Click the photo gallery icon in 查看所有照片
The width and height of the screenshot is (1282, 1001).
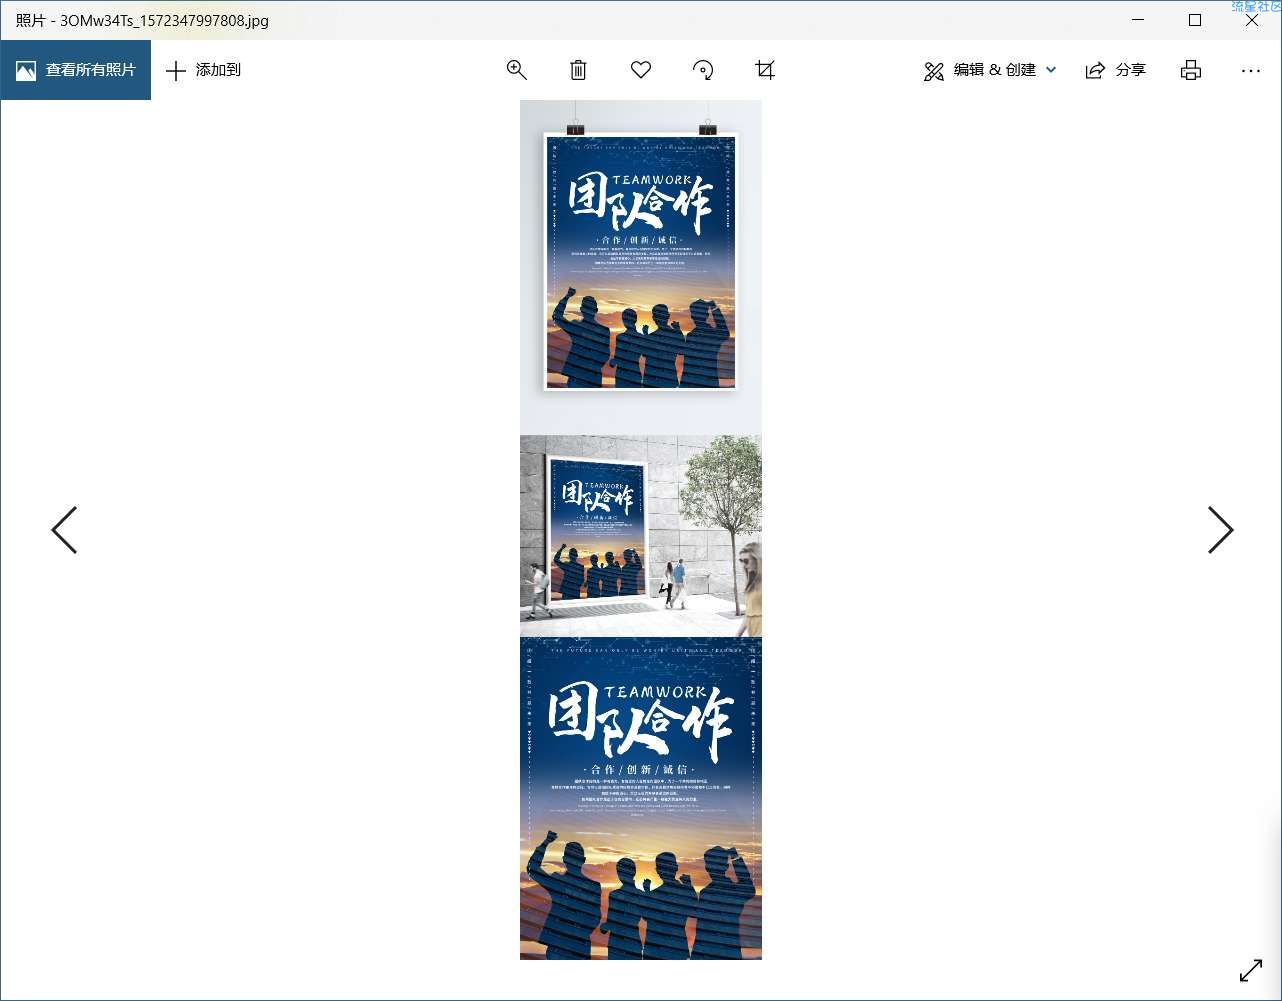tap(26, 71)
